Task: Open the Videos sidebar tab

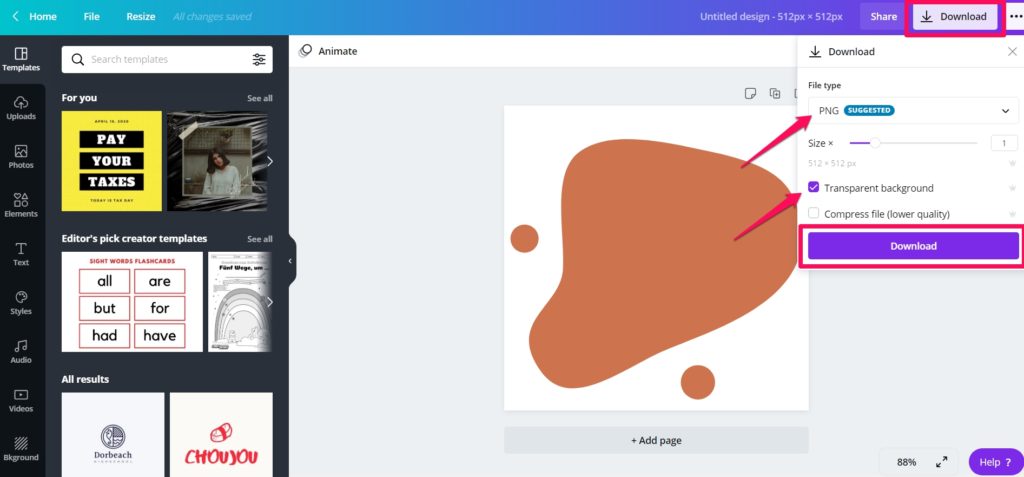Action: pyautogui.click(x=21, y=401)
